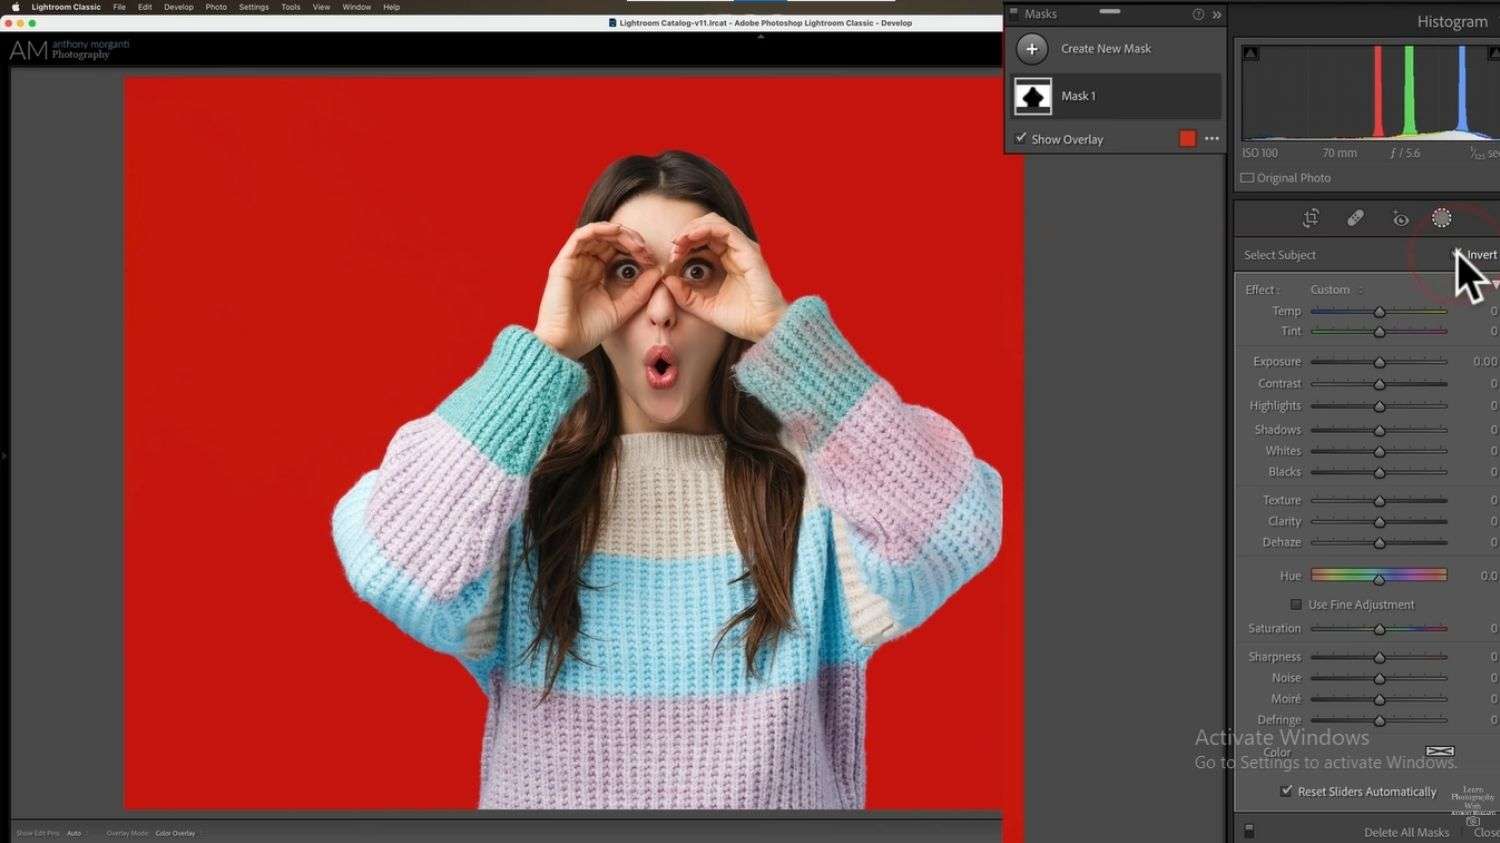Click the Delete All Masks button
Screen dimensions: 1500x843
[1406, 831]
